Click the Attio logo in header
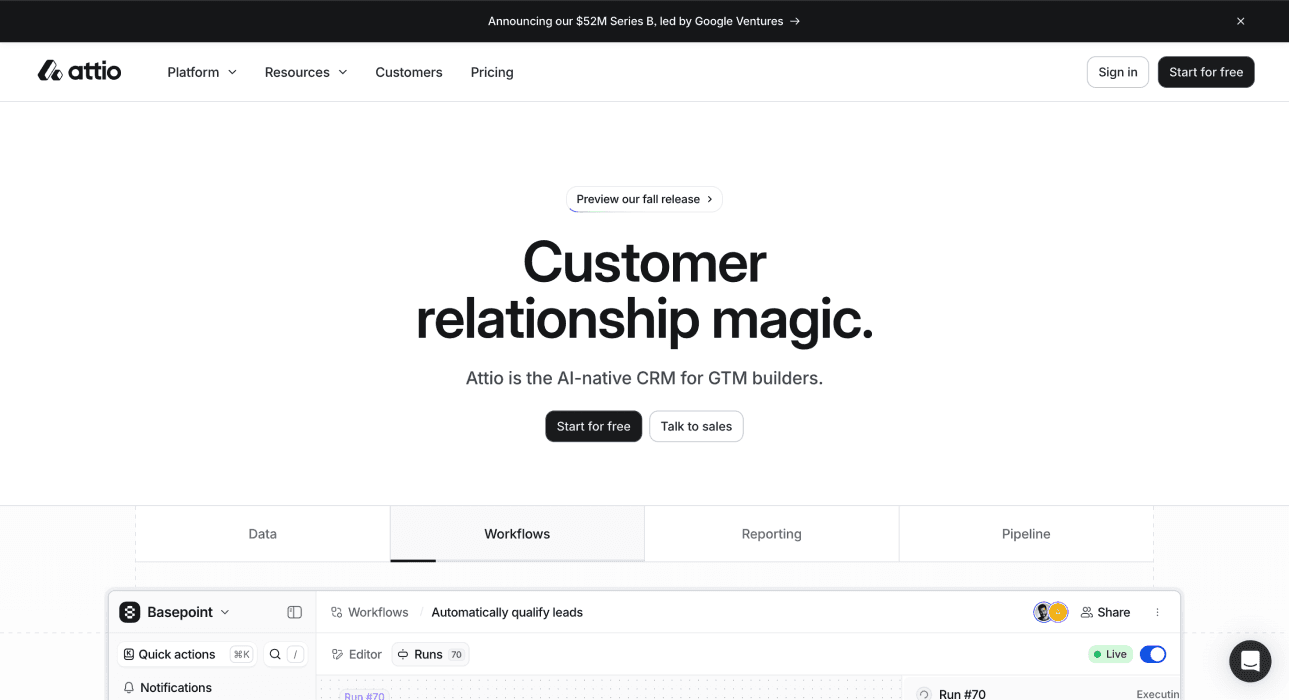 click(79, 71)
